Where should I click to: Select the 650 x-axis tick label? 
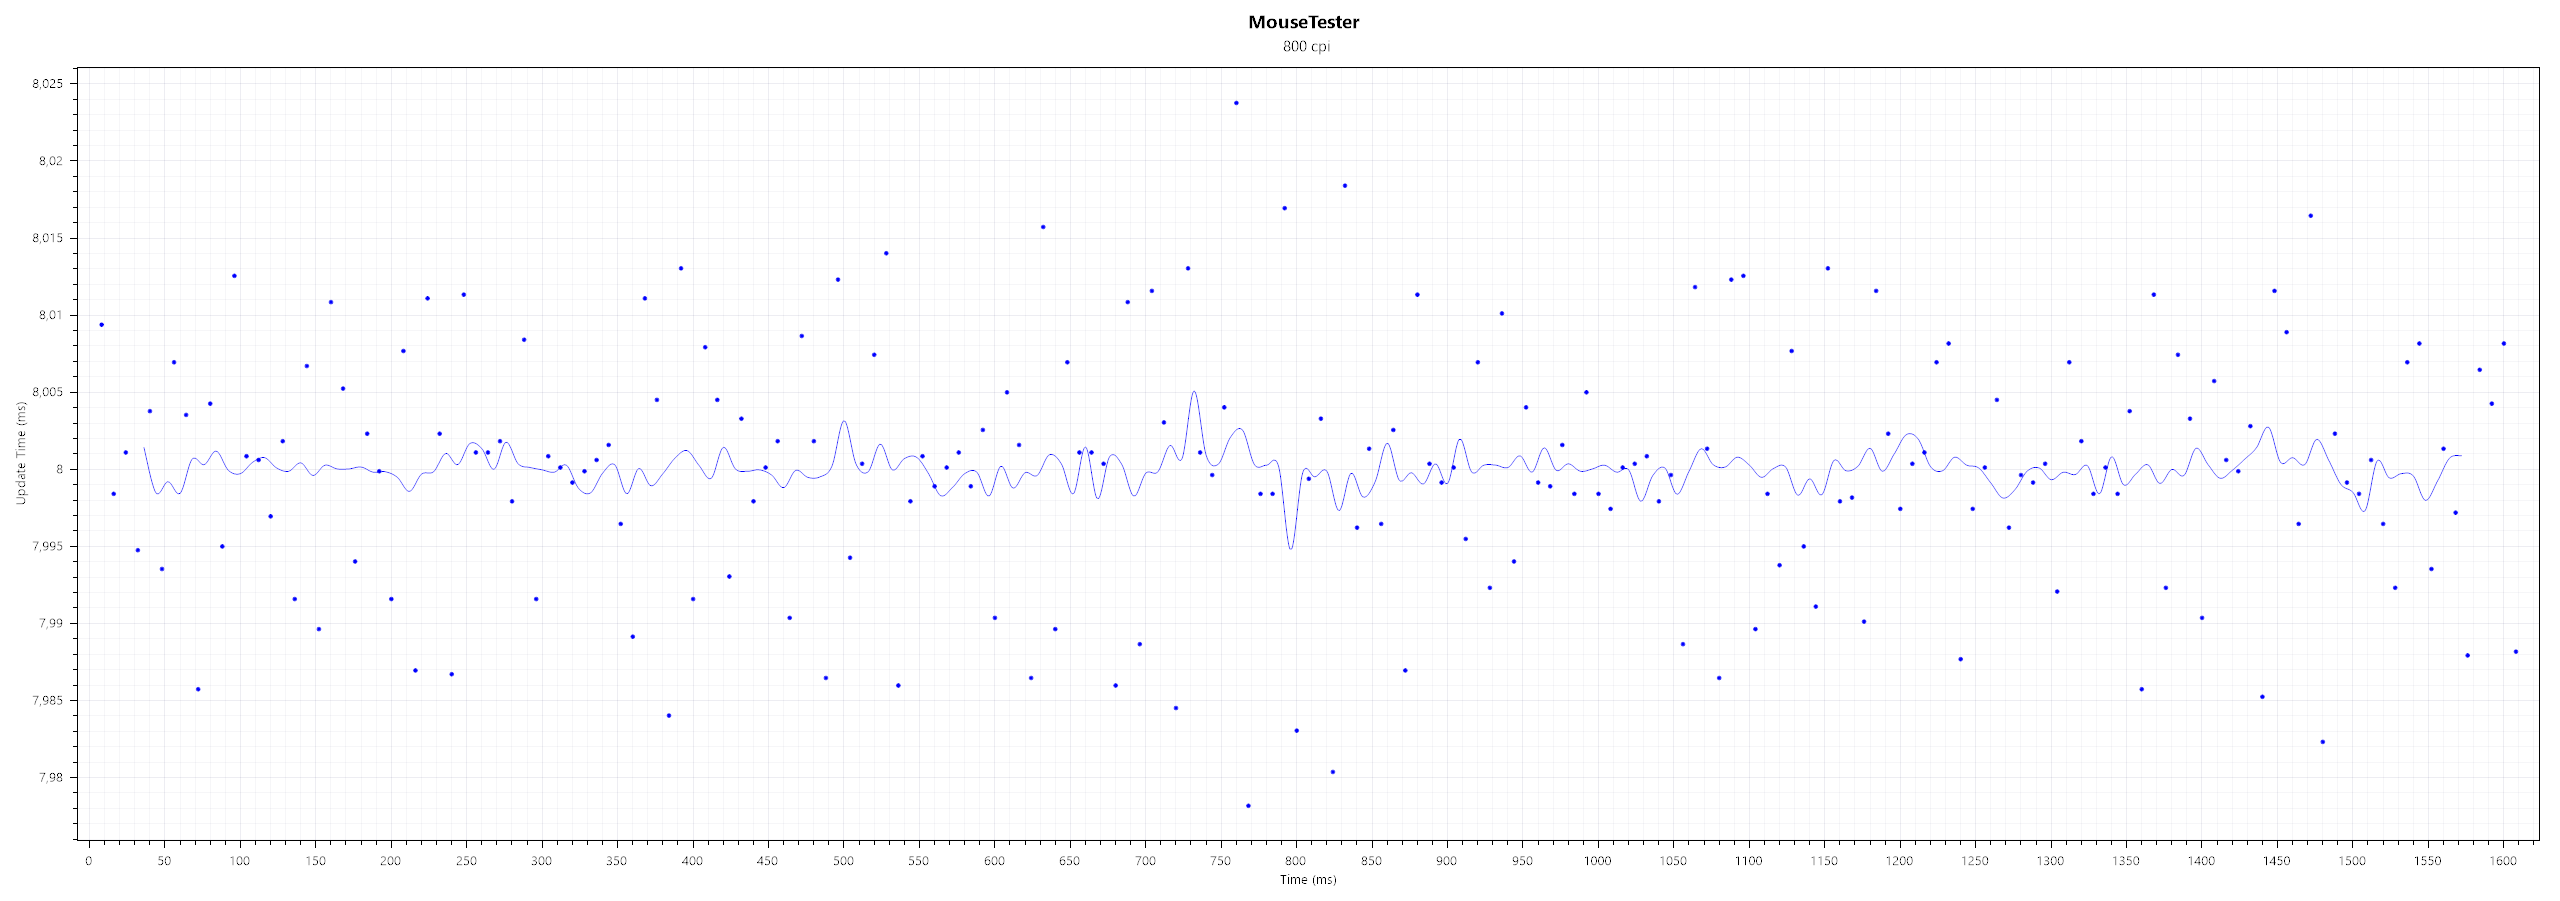(1070, 860)
